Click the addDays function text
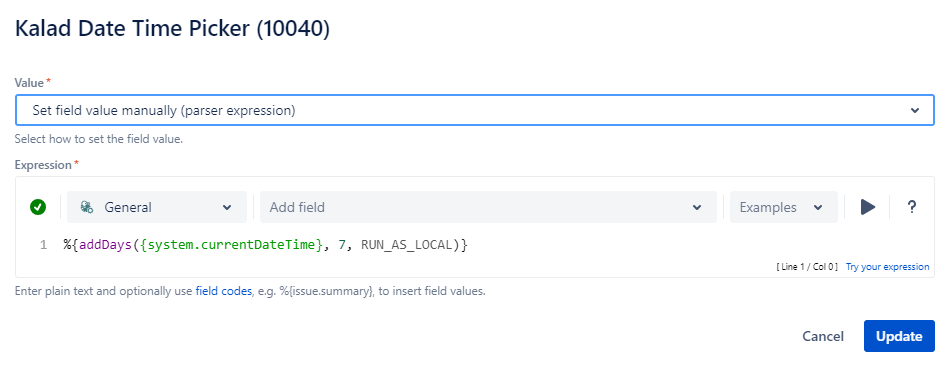Screen dimensions: 951x366 pos(106,245)
